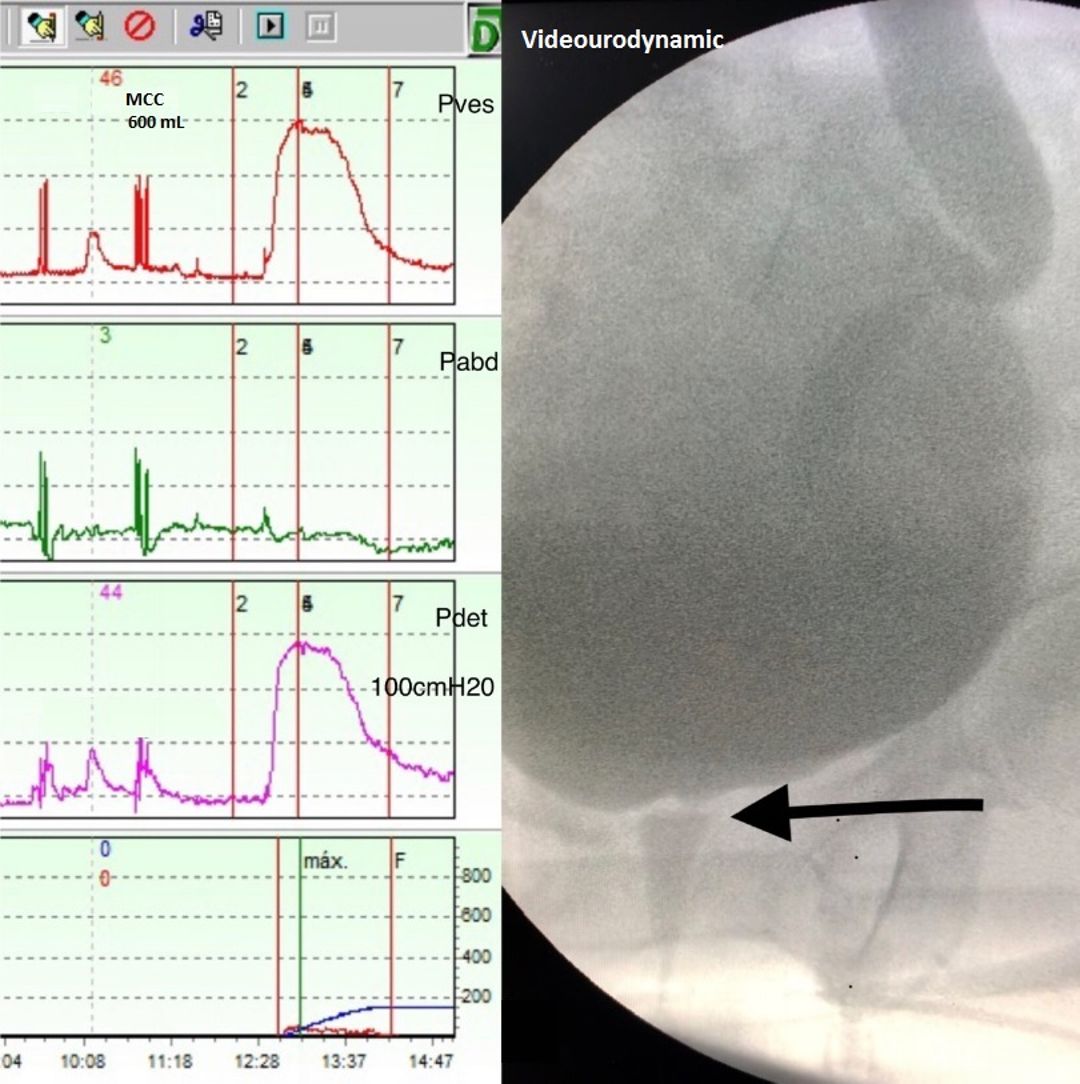Select marker 5 in the Pabd chart
Image resolution: width=1080 pixels, height=1084 pixels.
coord(308,347)
